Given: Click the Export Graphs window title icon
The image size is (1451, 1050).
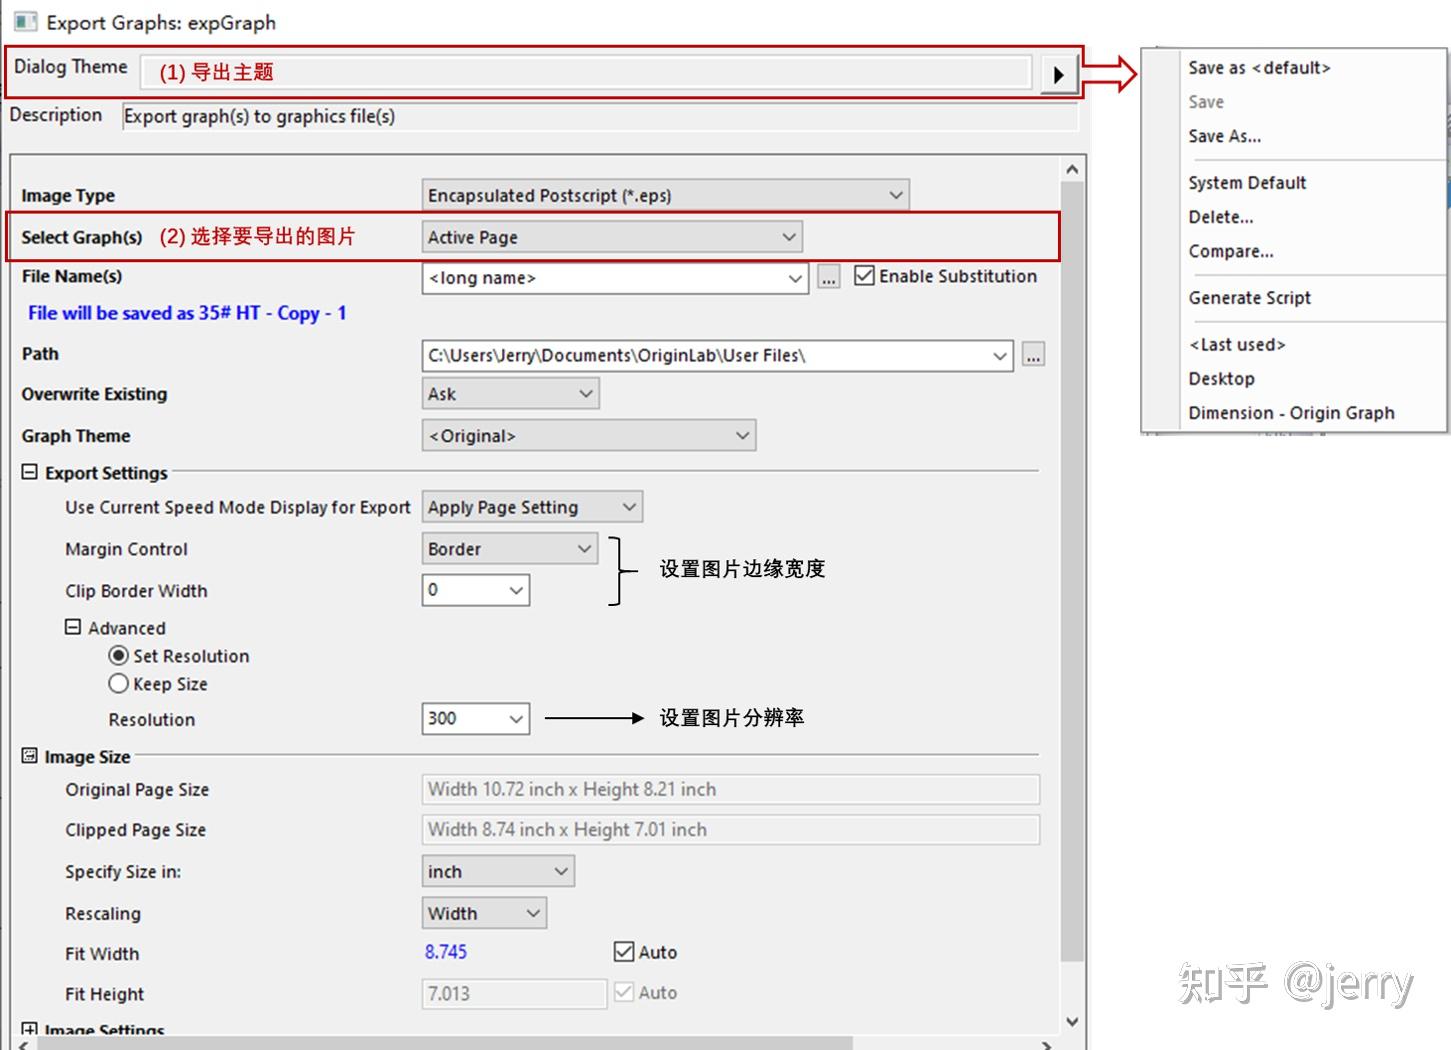Looking at the screenshot, I should (x=25, y=21).
